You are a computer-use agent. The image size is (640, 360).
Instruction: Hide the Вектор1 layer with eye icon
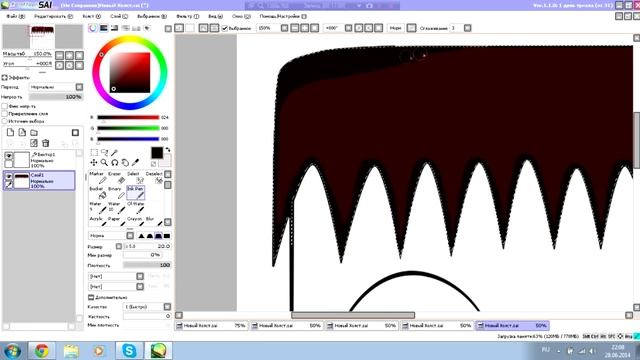(9, 156)
